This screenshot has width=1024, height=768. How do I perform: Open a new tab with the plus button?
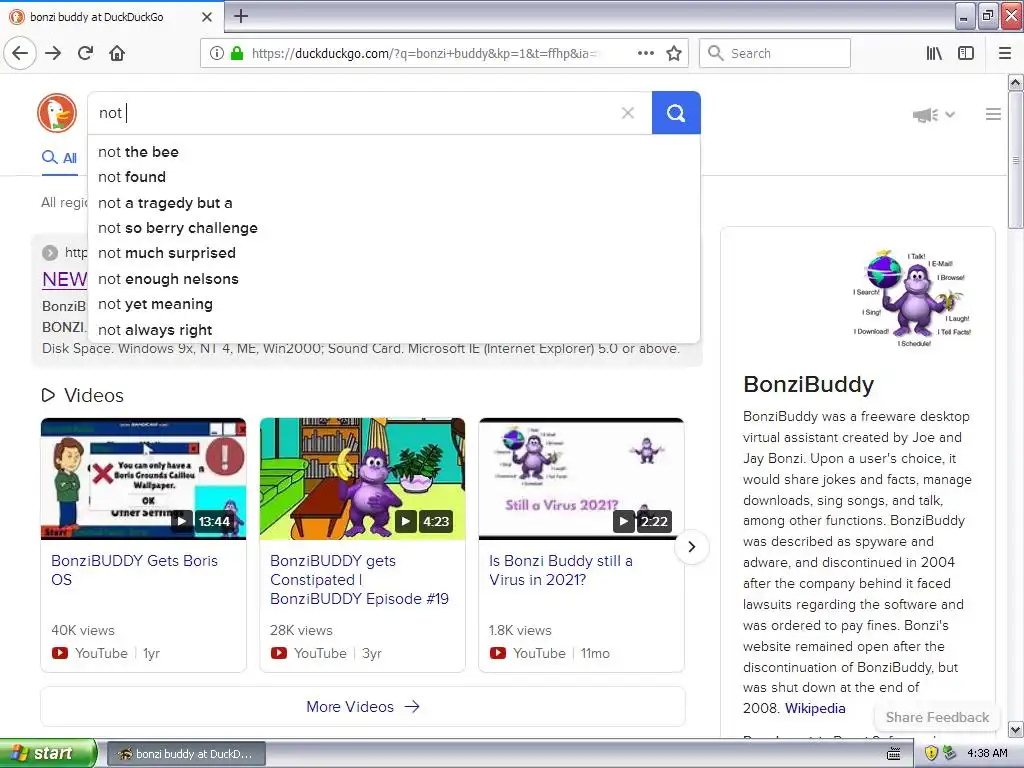click(241, 16)
